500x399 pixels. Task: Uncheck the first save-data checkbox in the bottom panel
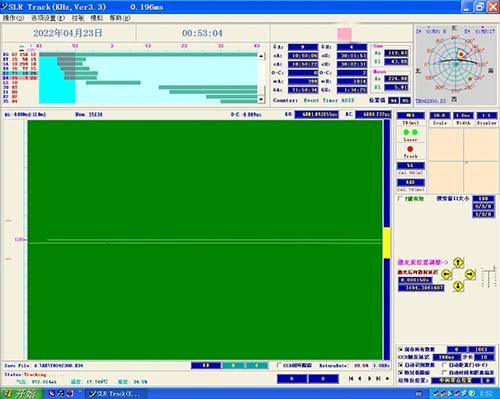pos(400,349)
